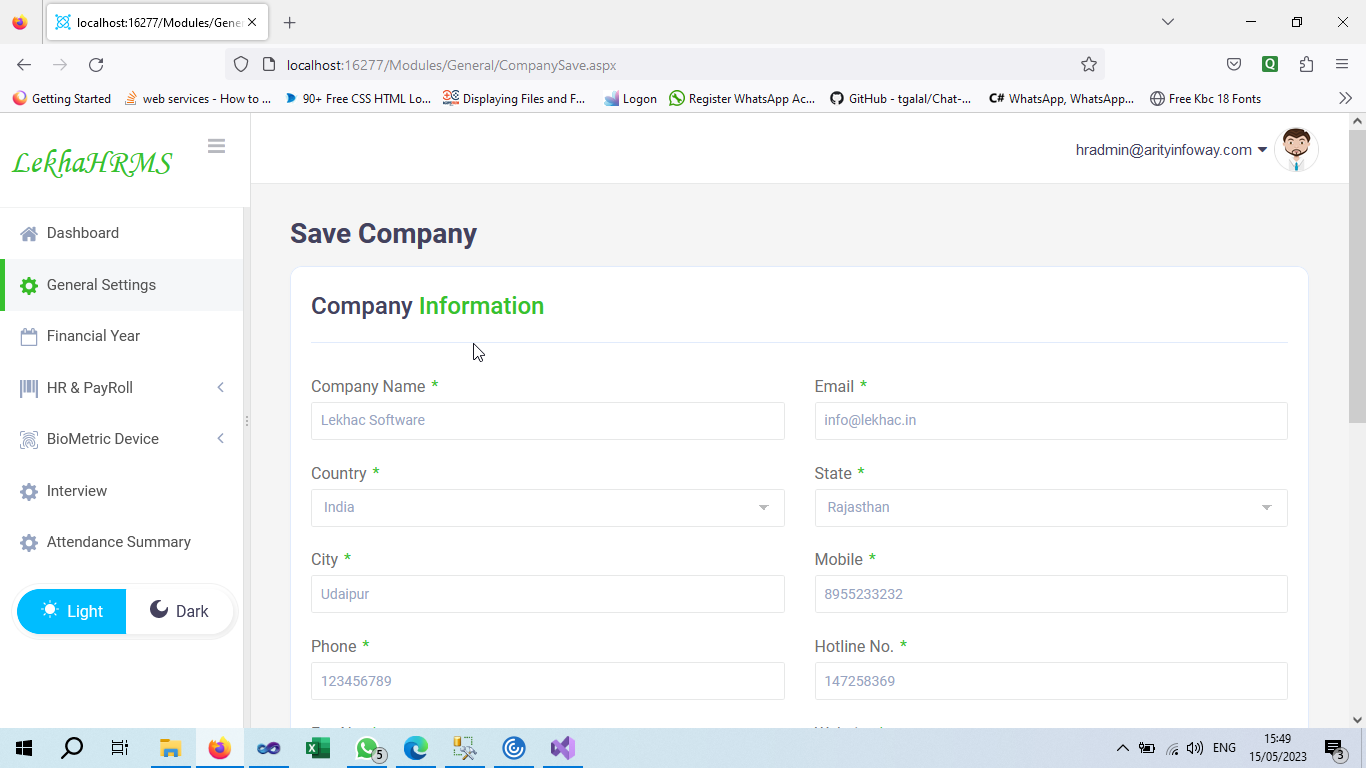Click the Financial Year calendar icon
This screenshot has height=768, width=1366.
(29, 336)
